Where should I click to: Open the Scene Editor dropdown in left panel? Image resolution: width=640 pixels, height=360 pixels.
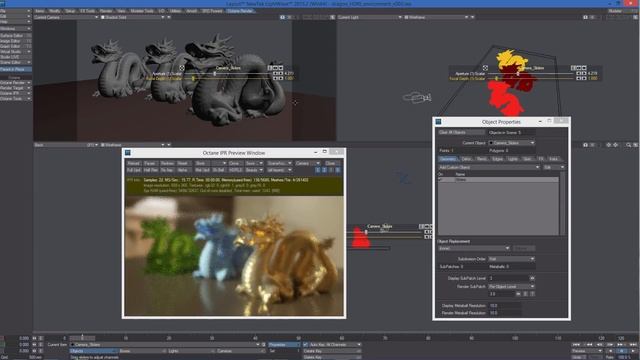[x=16, y=62]
